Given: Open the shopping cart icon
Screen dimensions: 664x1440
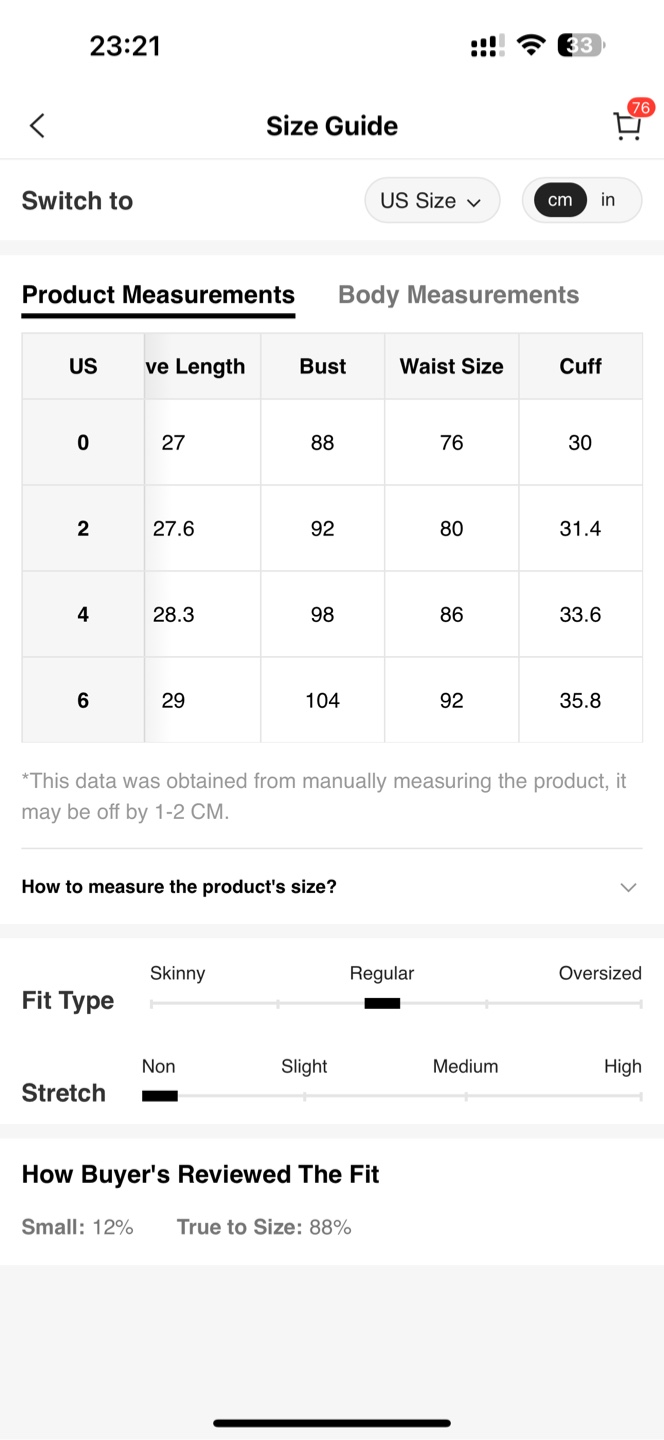Looking at the screenshot, I should coord(627,126).
